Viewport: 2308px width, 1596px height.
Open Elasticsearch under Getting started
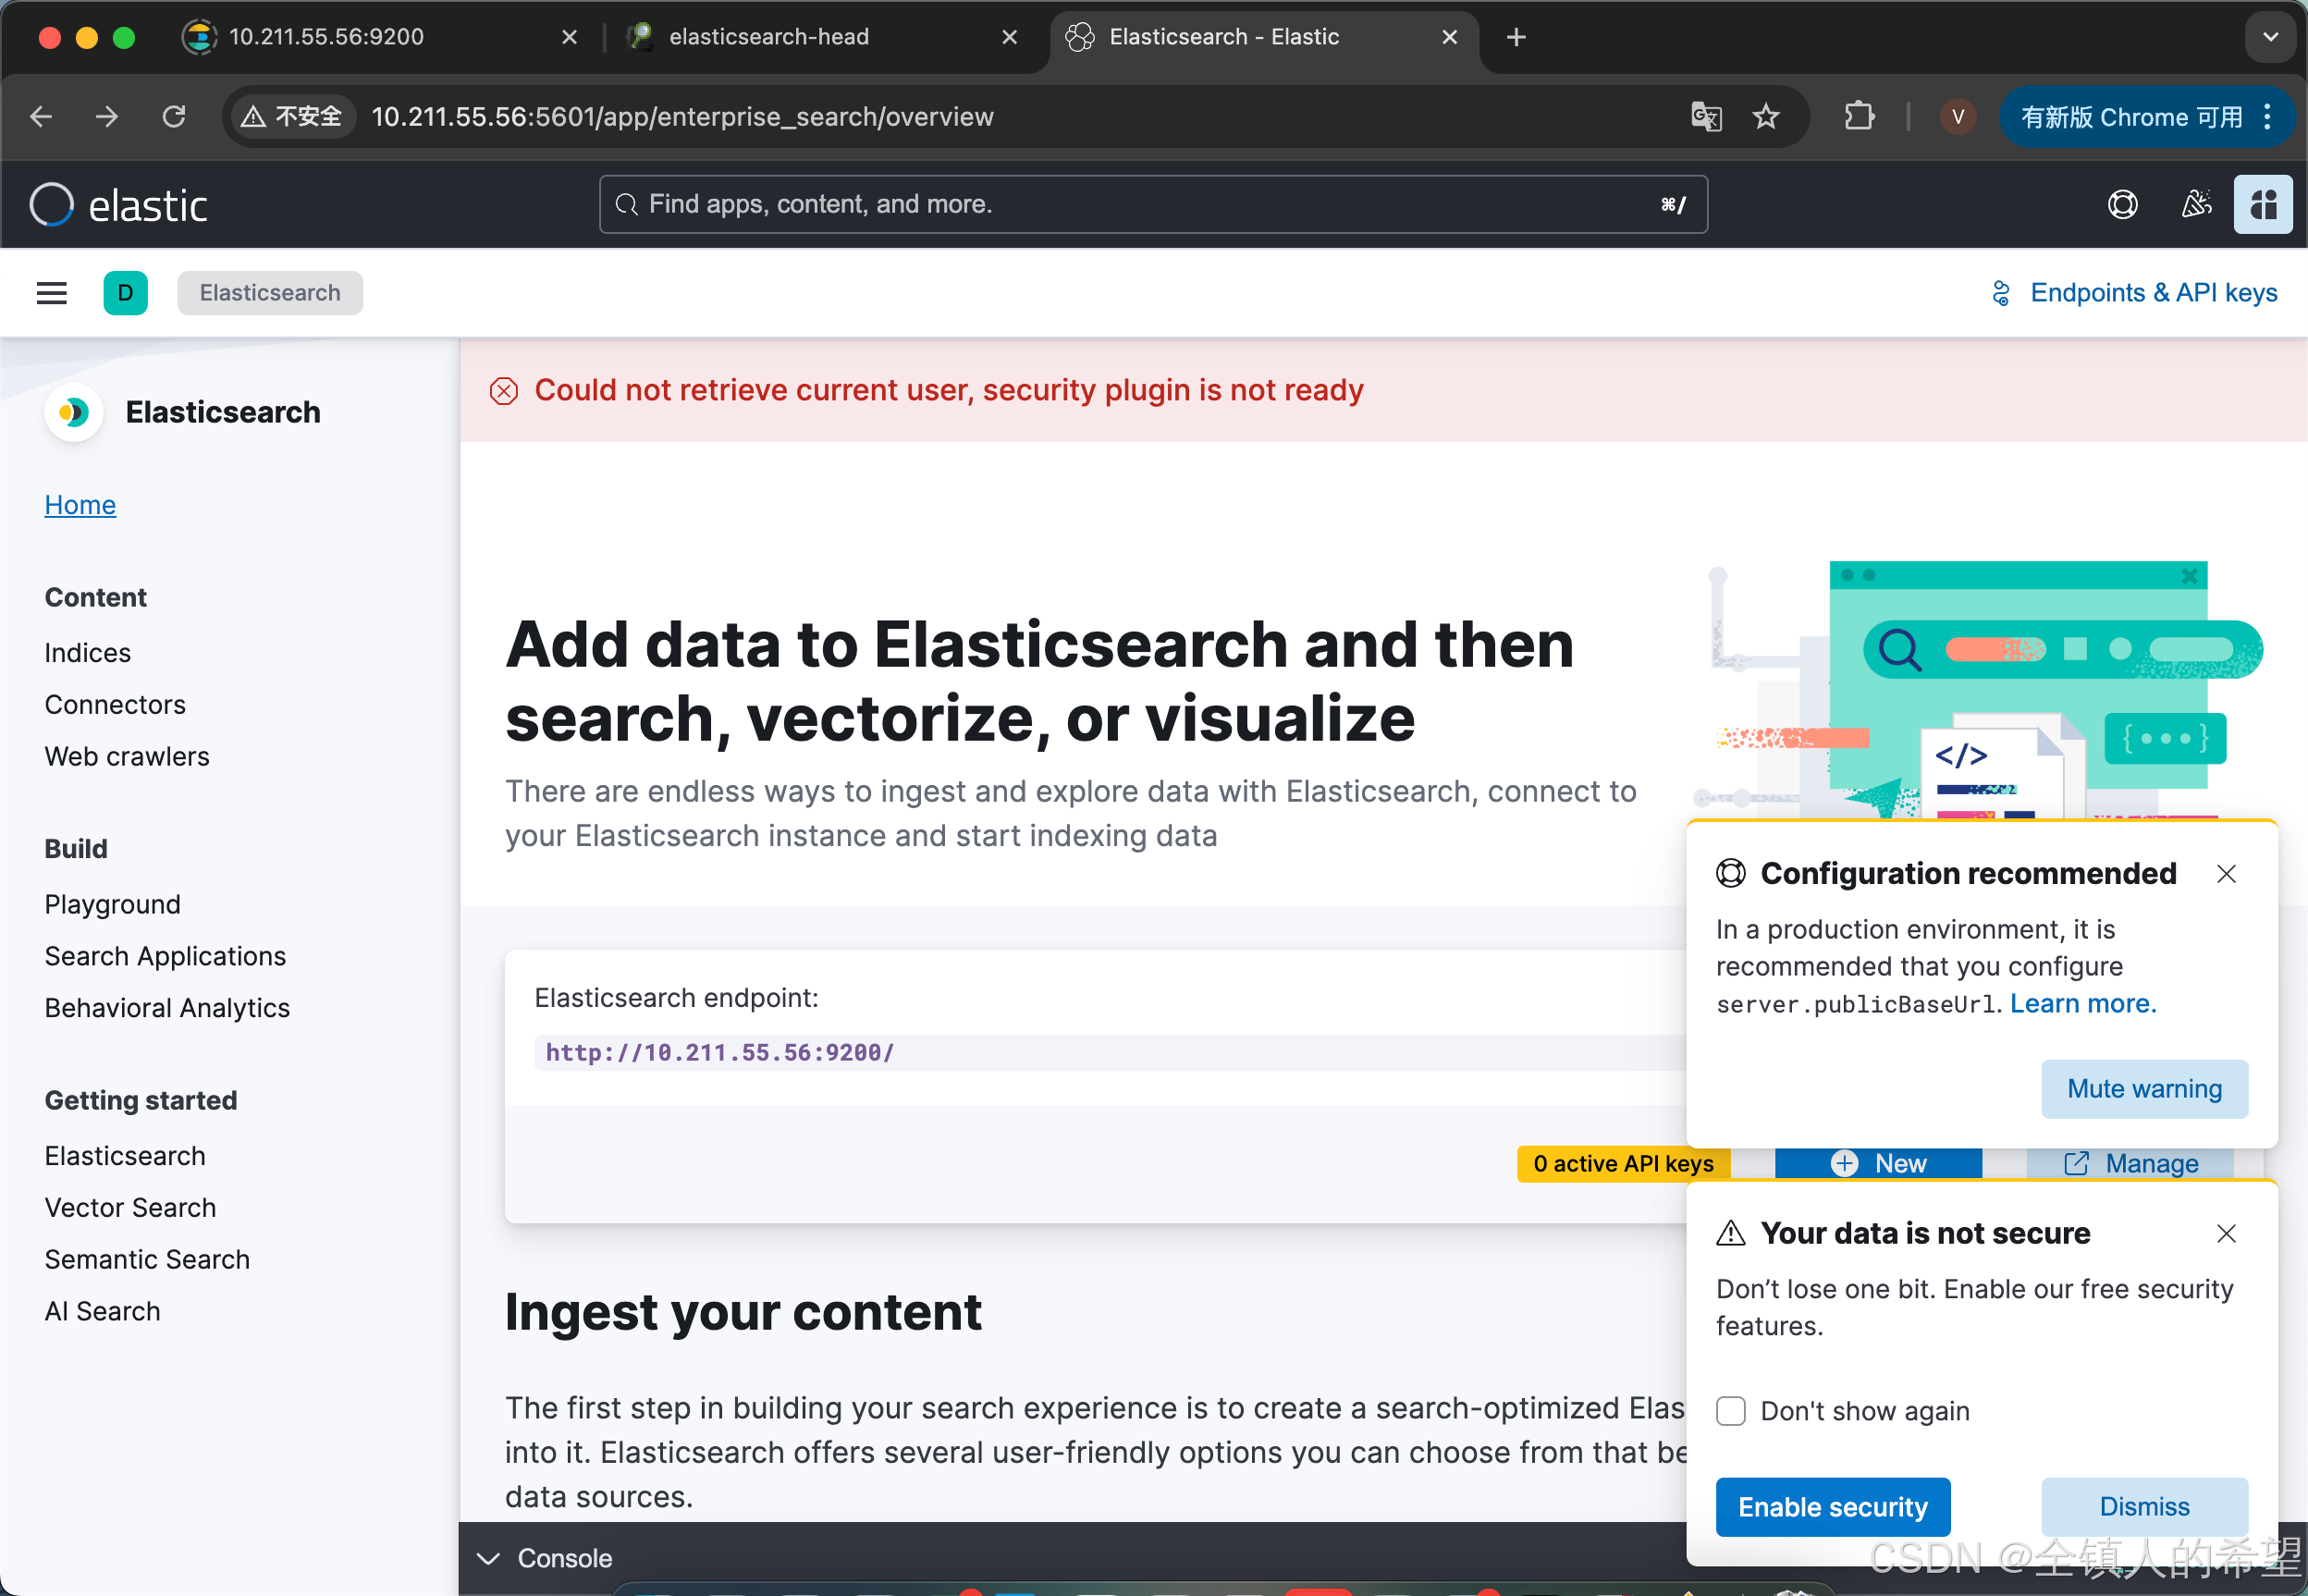pos(125,1156)
